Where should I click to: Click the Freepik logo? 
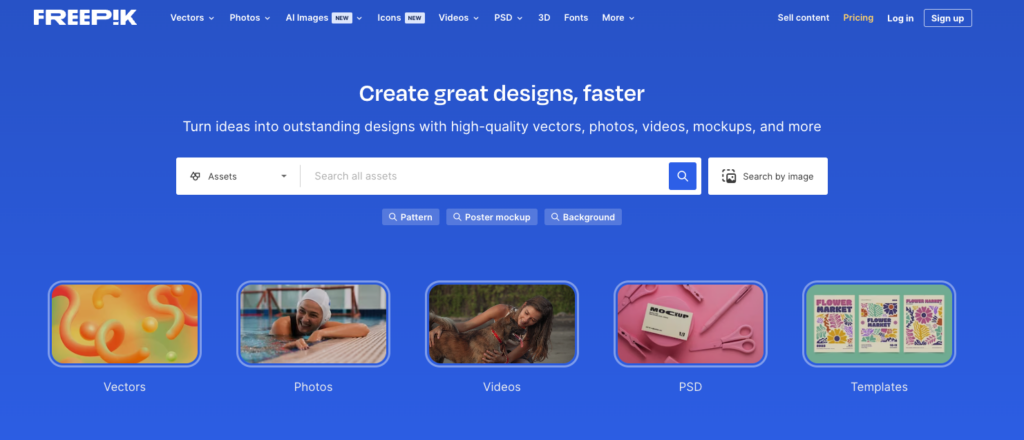86,18
